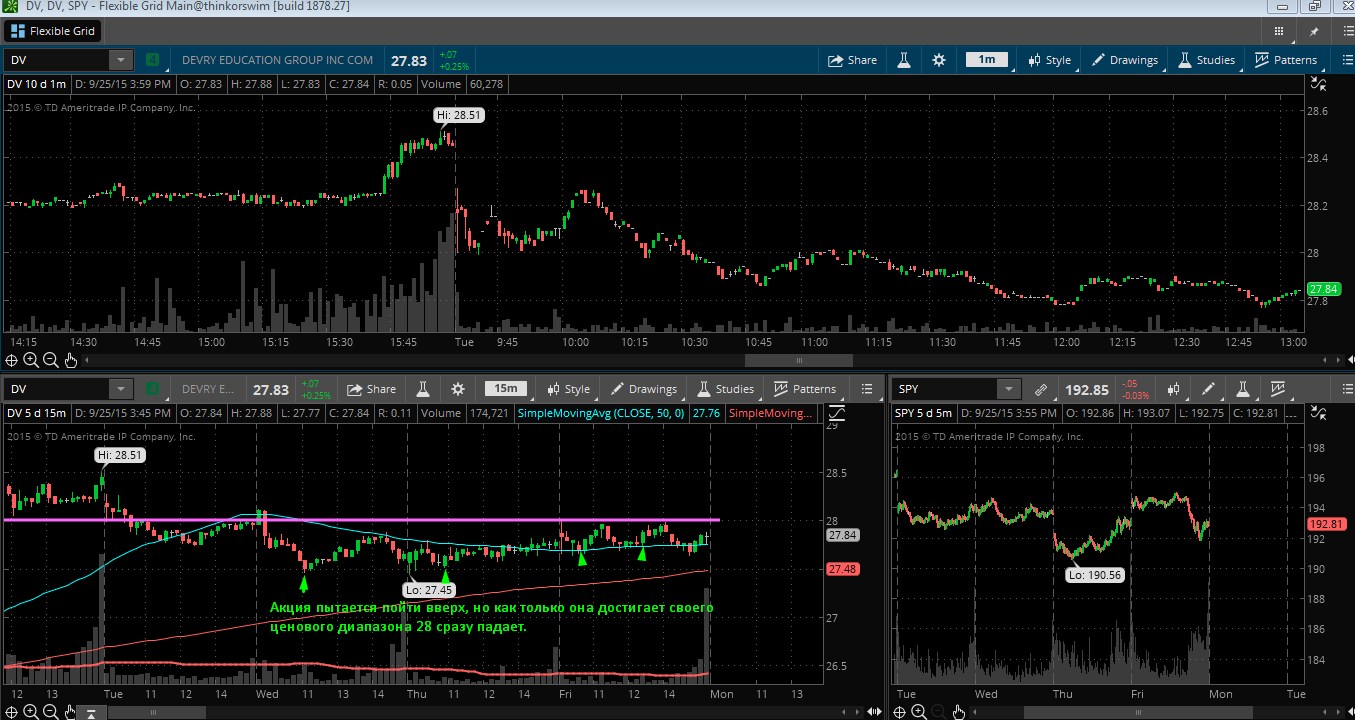Click the Share button in top chart
The image size is (1355, 720).
(x=852, y=60)
